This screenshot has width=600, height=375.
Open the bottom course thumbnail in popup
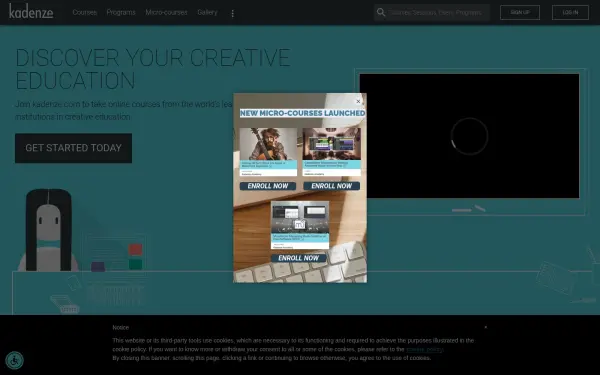[x=300, y=225]
